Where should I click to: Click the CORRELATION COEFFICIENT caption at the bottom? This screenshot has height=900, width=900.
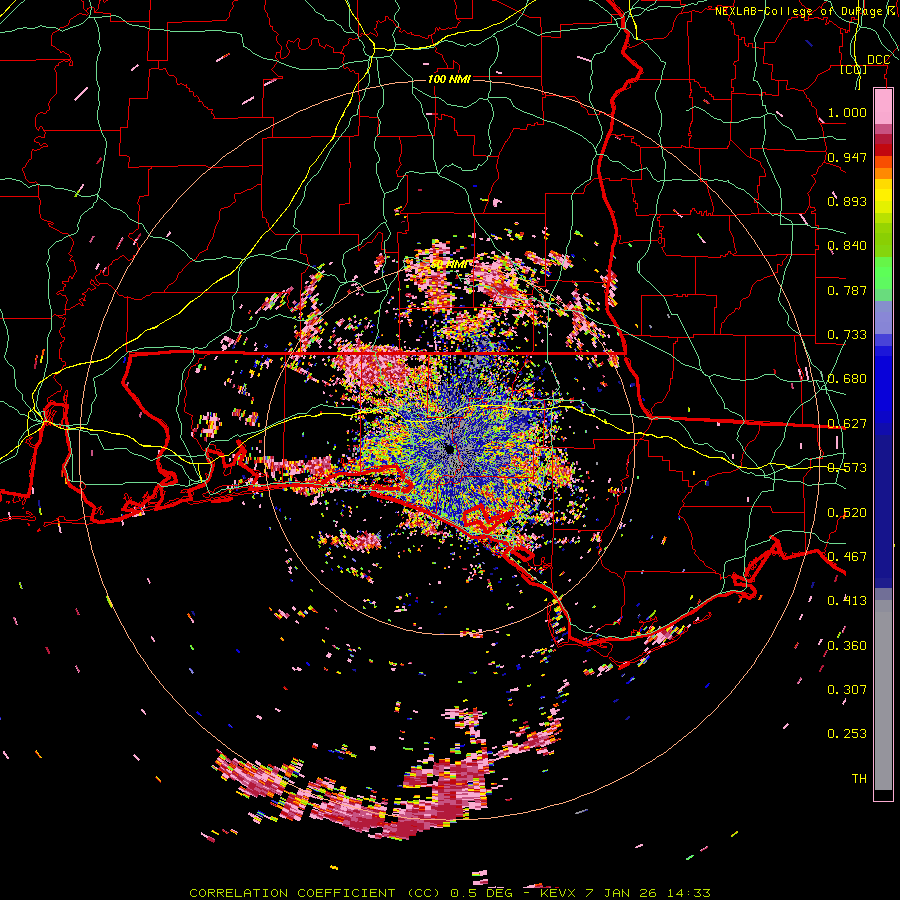pyautogui.click(x=450, y=893)
